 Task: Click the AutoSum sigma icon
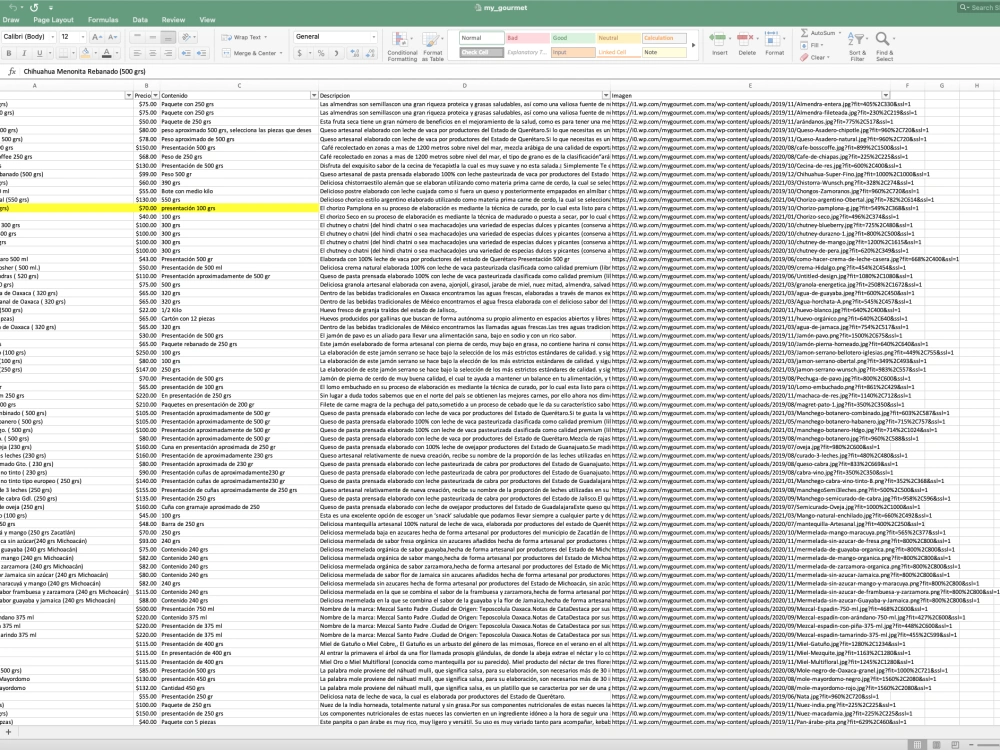(805, 33)
